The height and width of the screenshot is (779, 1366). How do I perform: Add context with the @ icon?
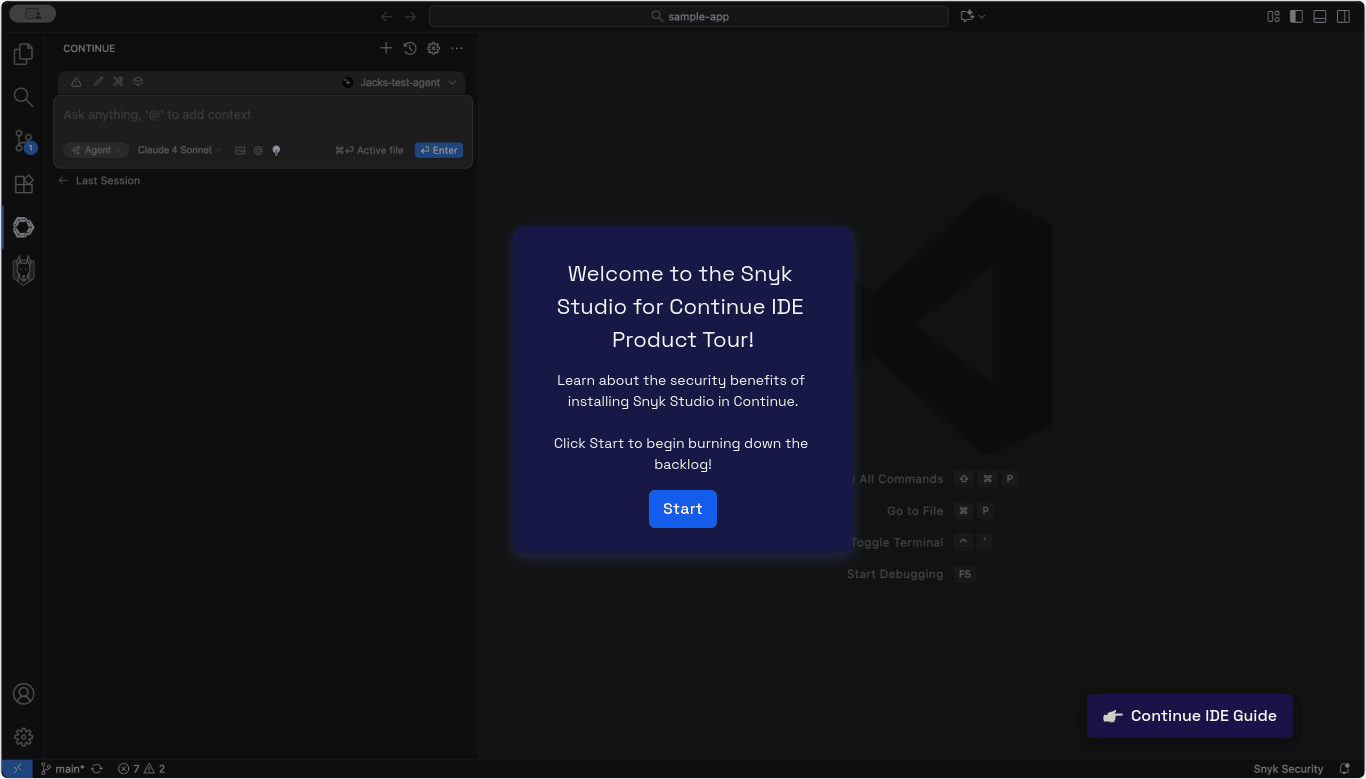coord(258,150)
